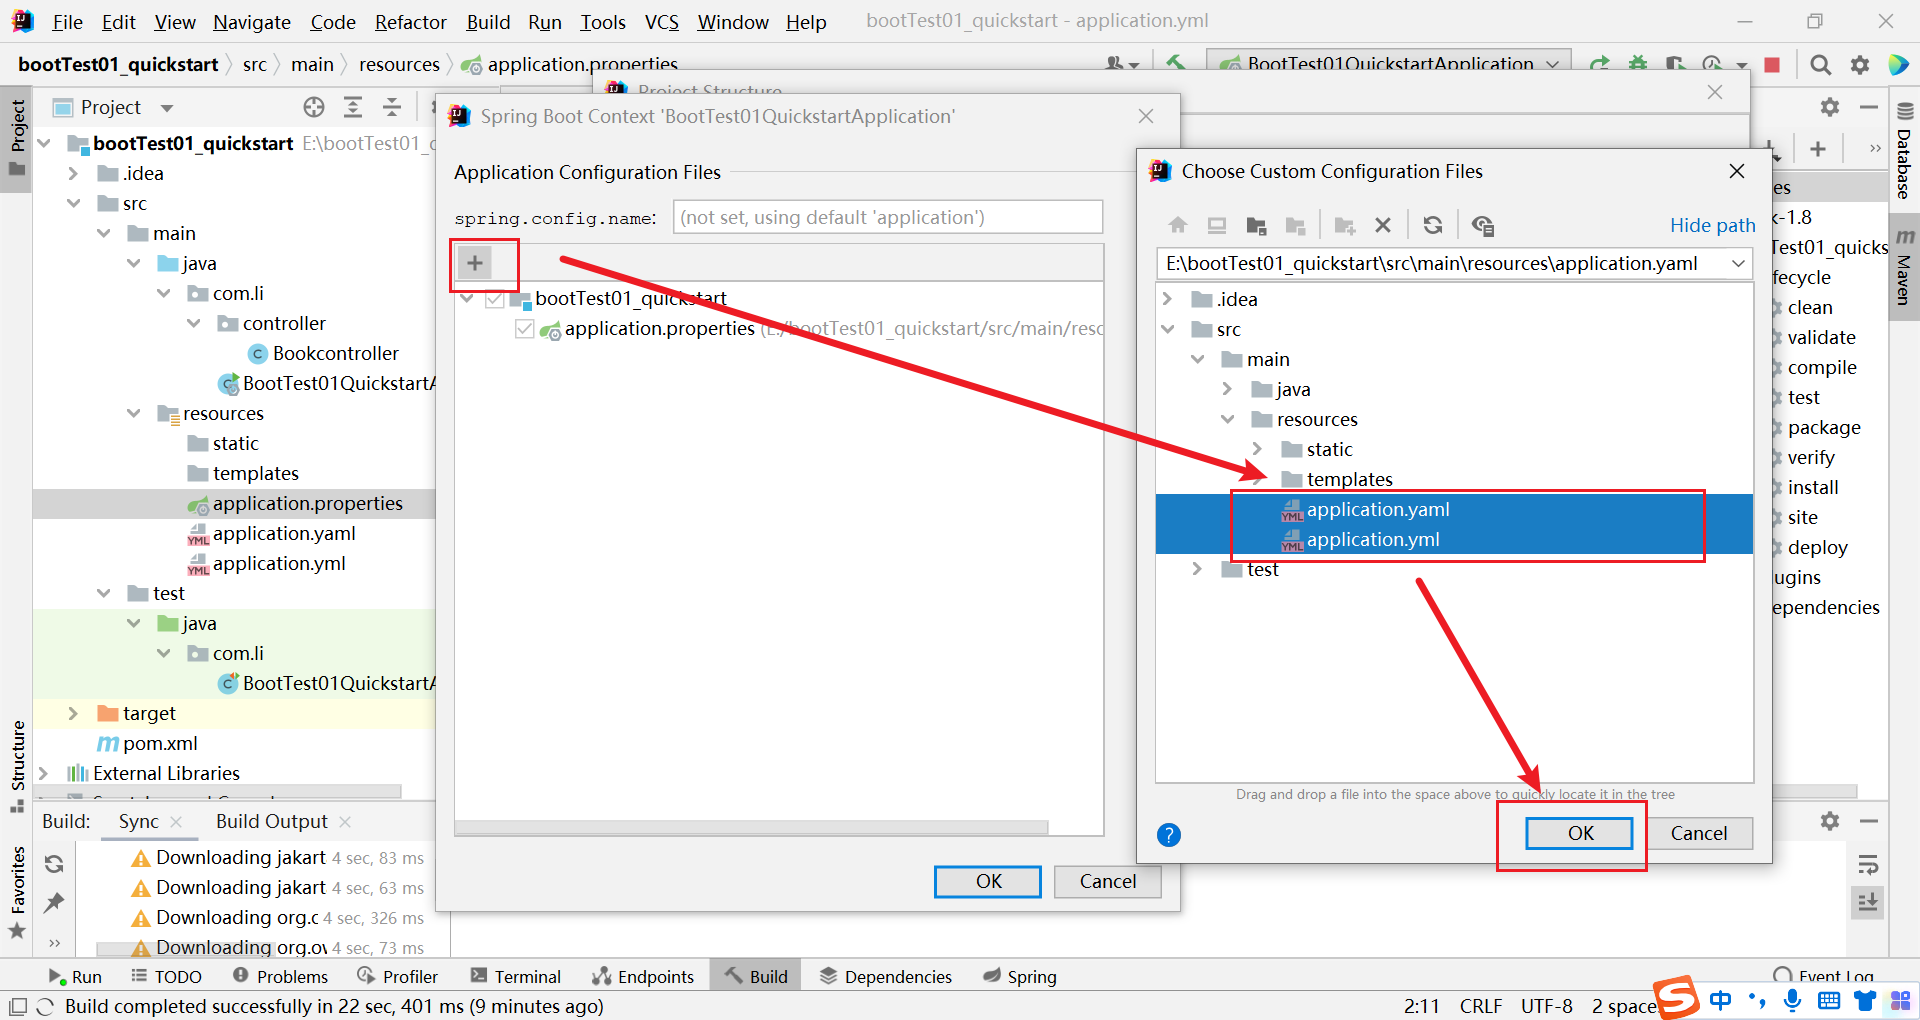Click the Maven panel settings gear

point(1830,107)
